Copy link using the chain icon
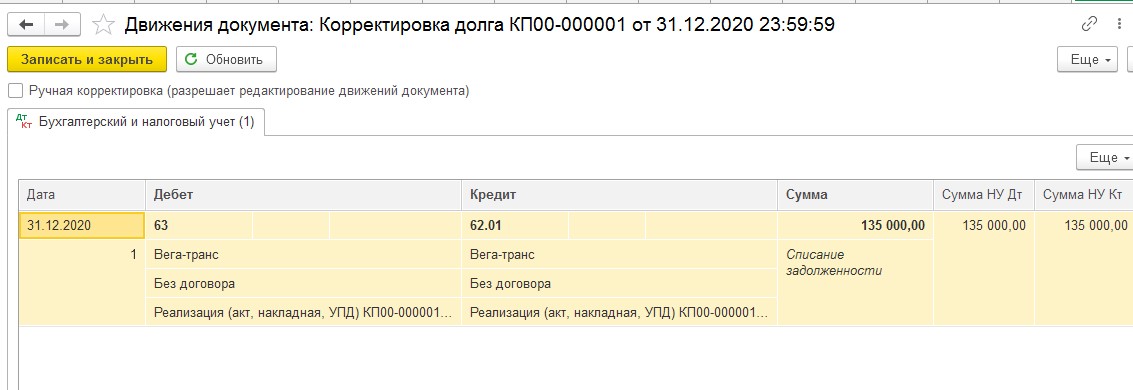 (x=1088, y=24)
